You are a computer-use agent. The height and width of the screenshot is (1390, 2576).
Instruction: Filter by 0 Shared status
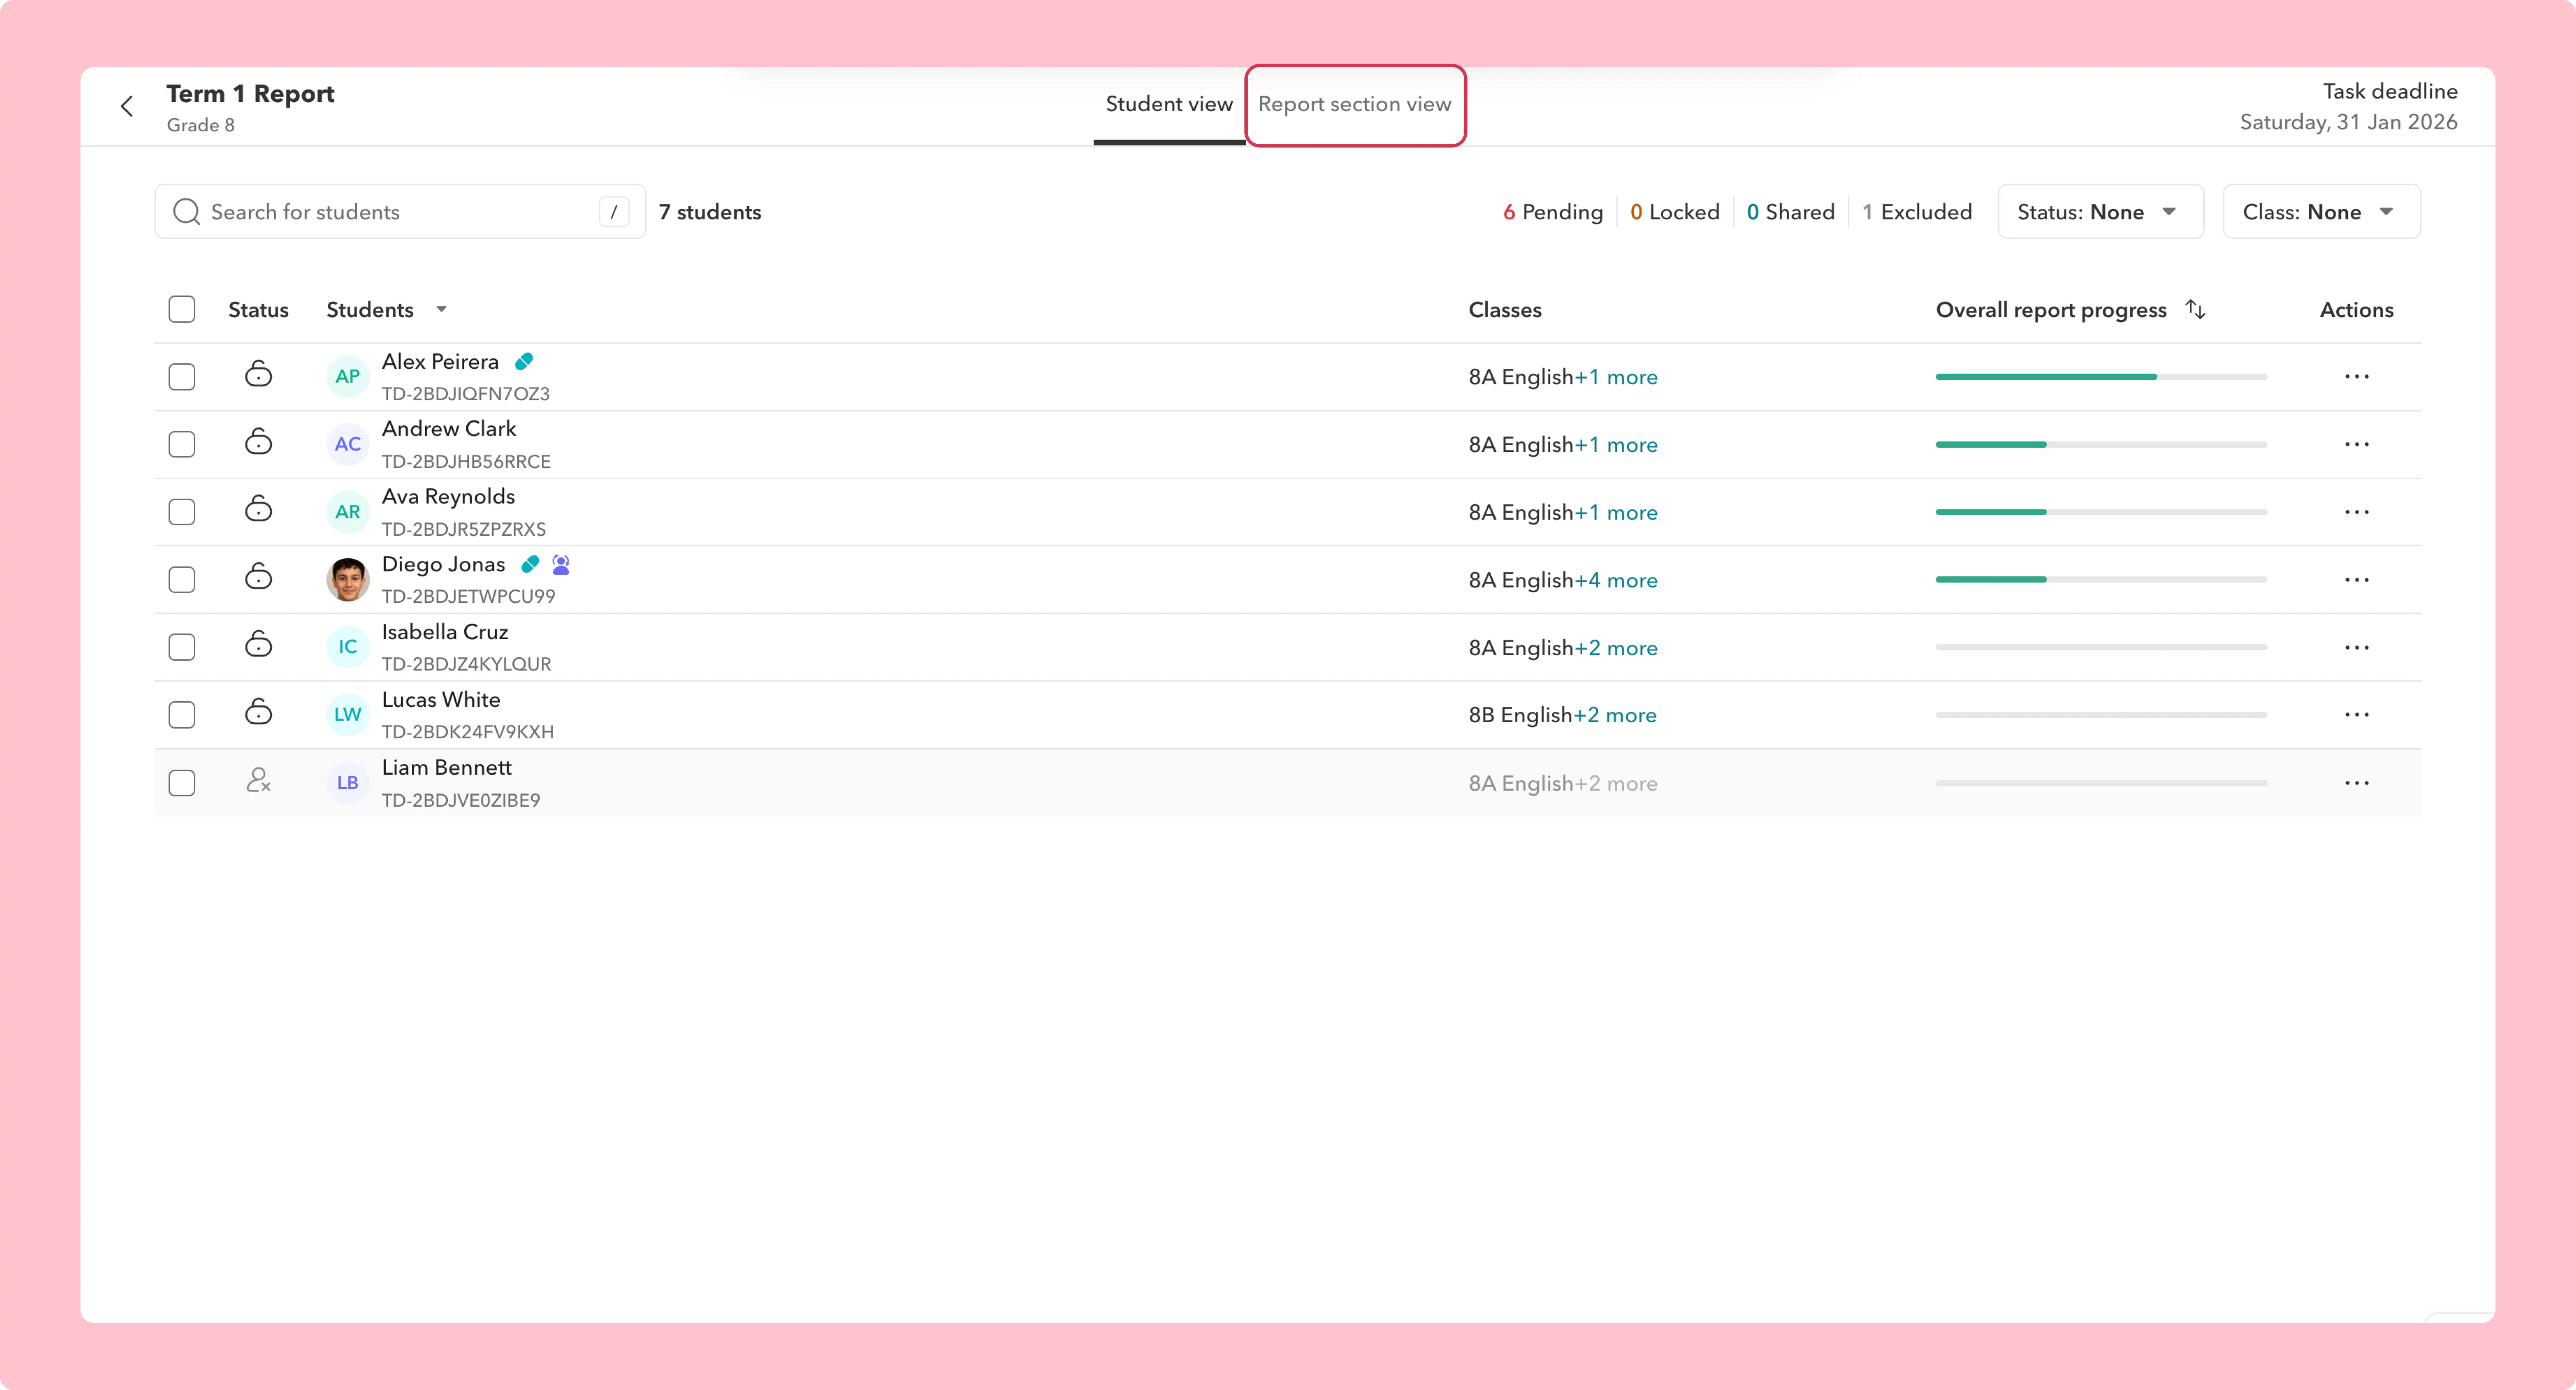1791,212
